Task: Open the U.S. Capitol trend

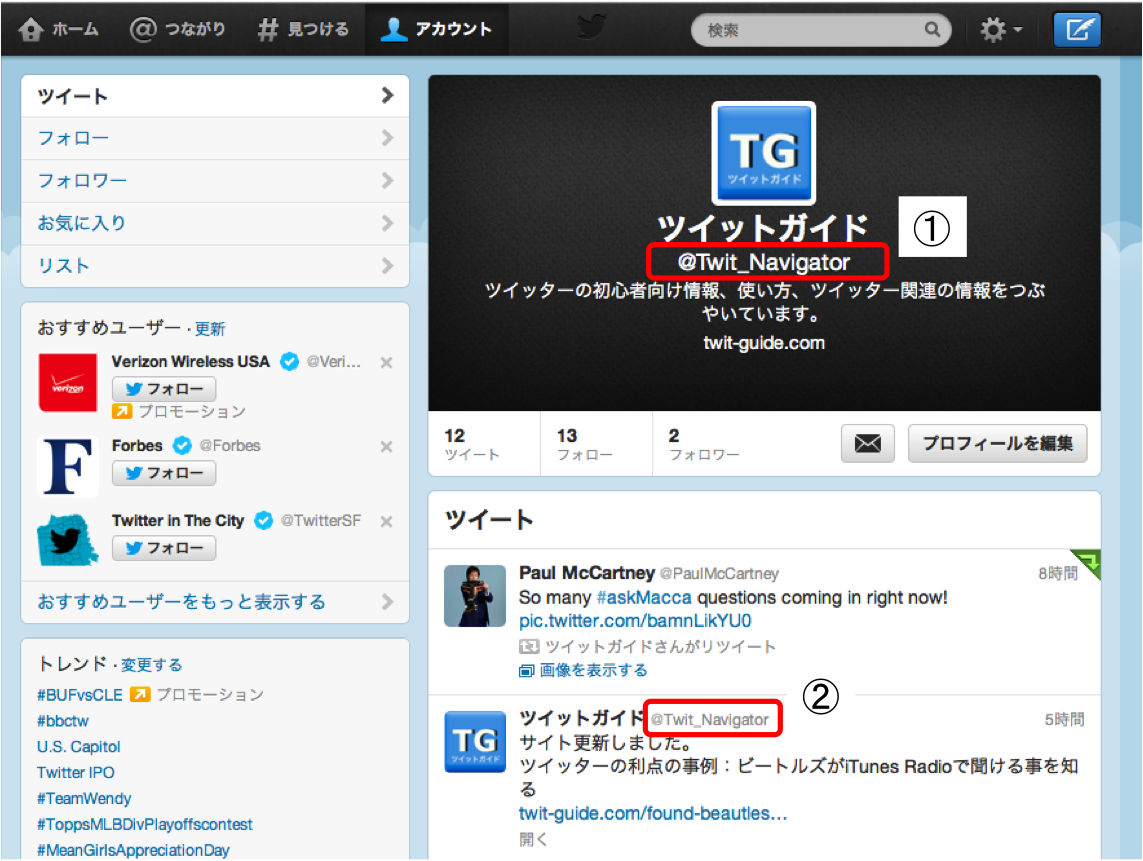Action: point(79,747)
